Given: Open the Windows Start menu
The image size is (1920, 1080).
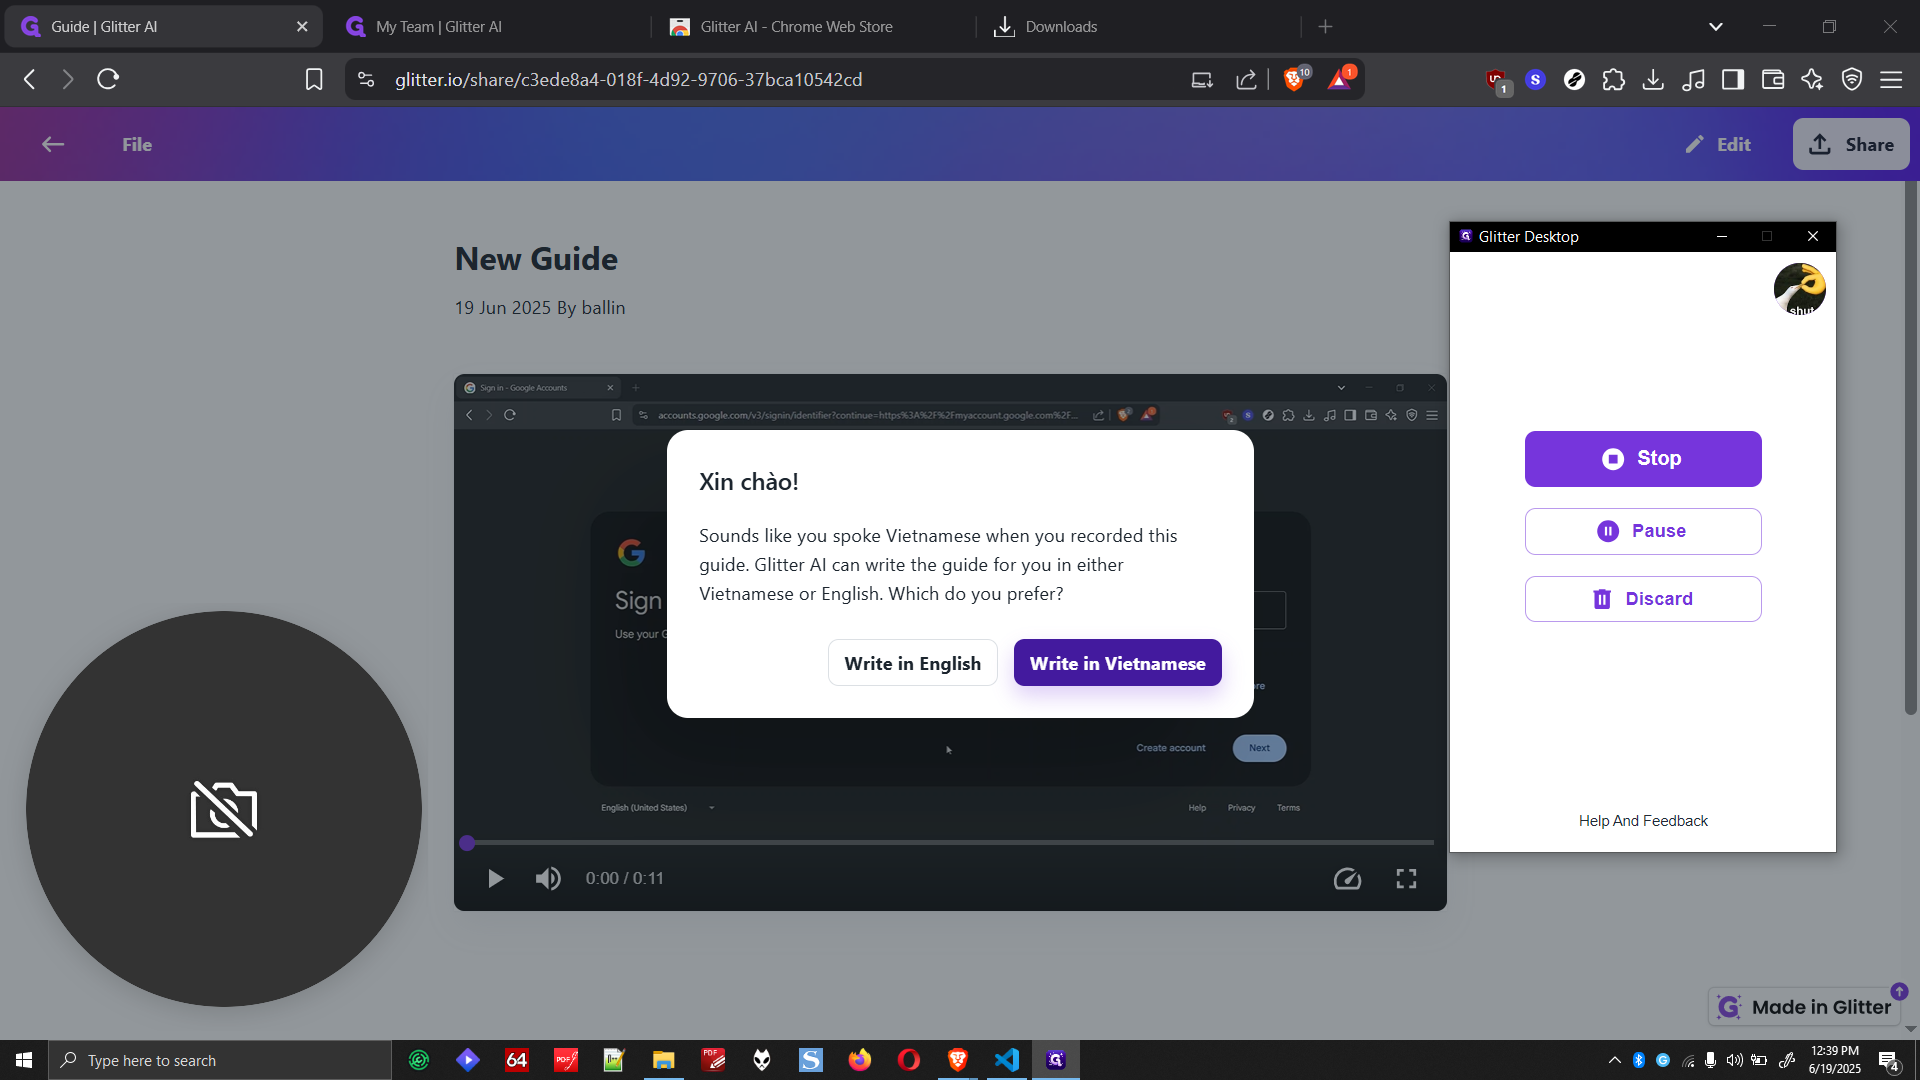Looking at the screenshot, I should coord(24,1060).
